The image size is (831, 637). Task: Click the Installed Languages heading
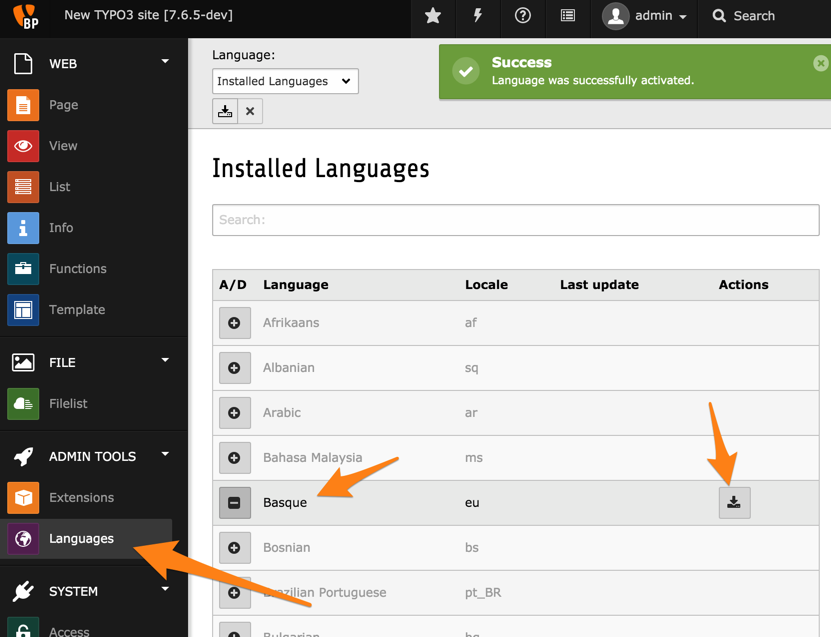pyautogui.click(x=321, y=169)
